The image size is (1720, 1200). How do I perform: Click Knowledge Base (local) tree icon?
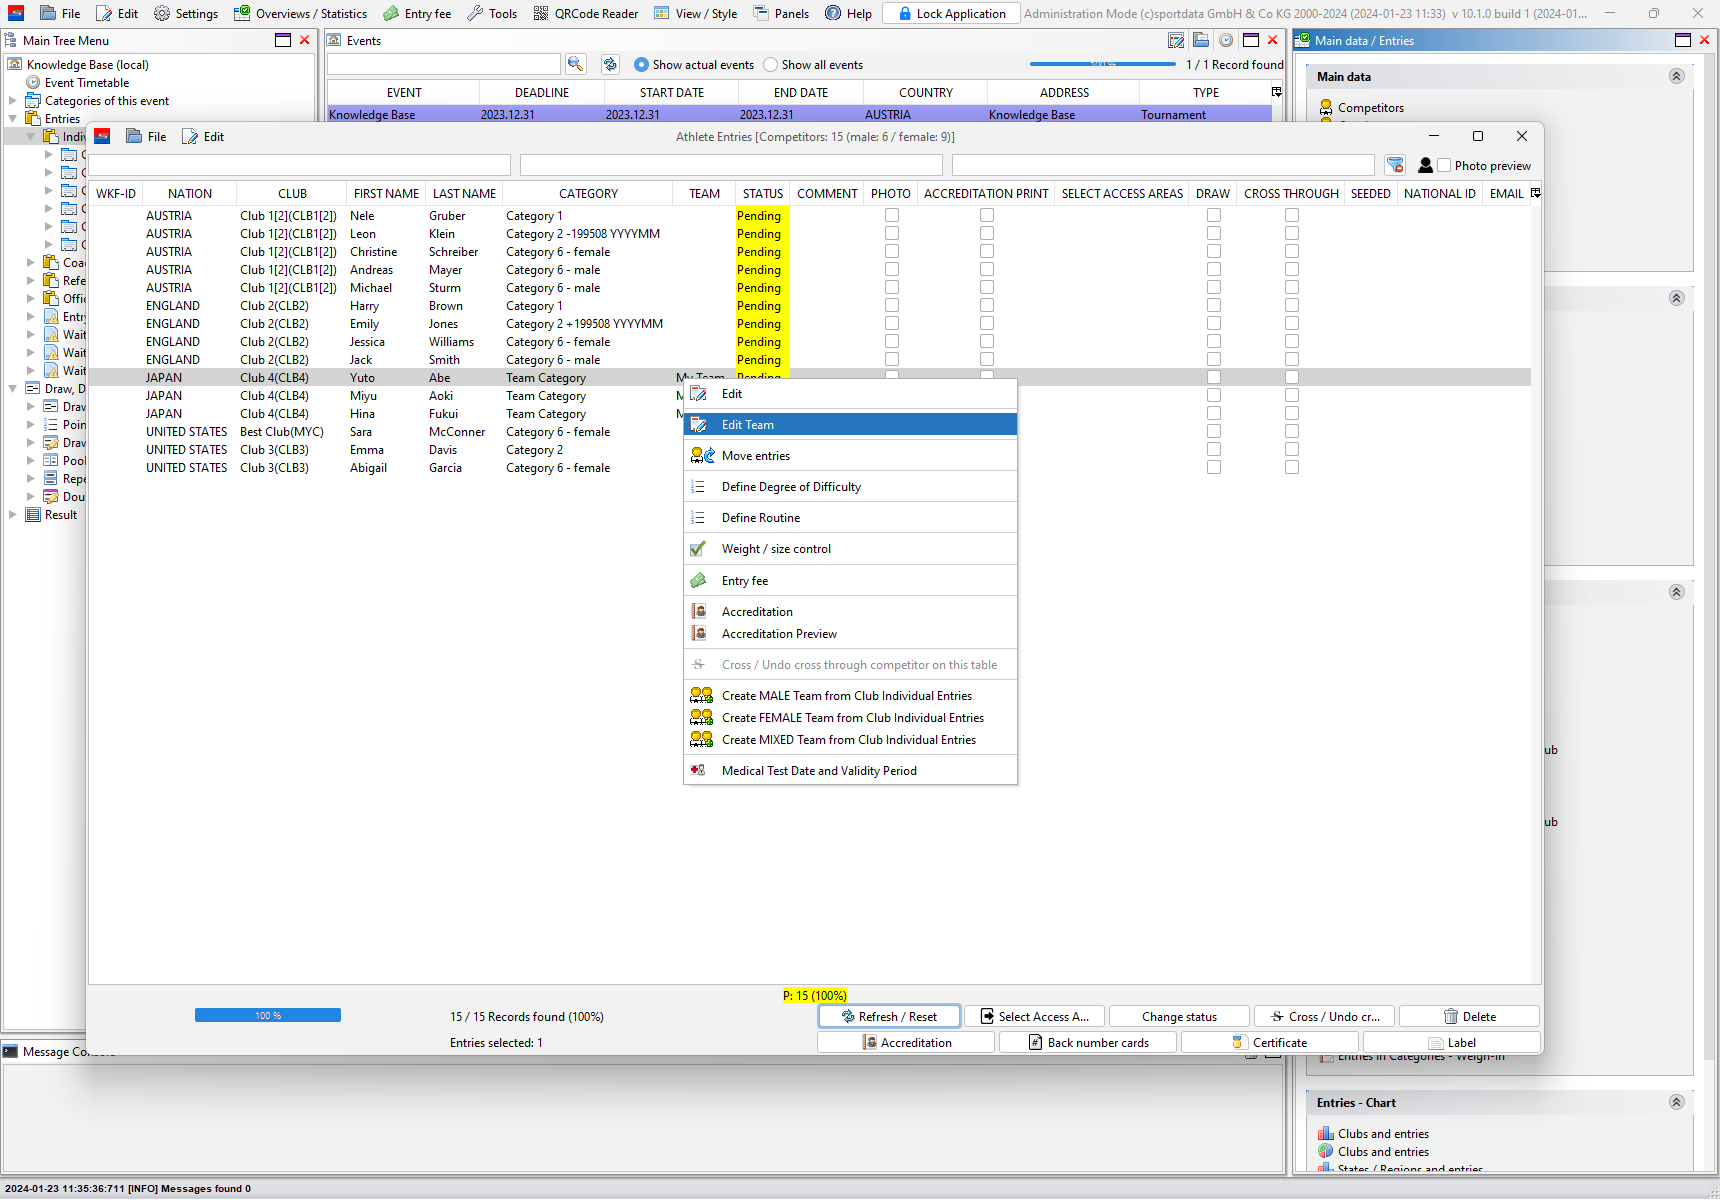coord(15,64)
